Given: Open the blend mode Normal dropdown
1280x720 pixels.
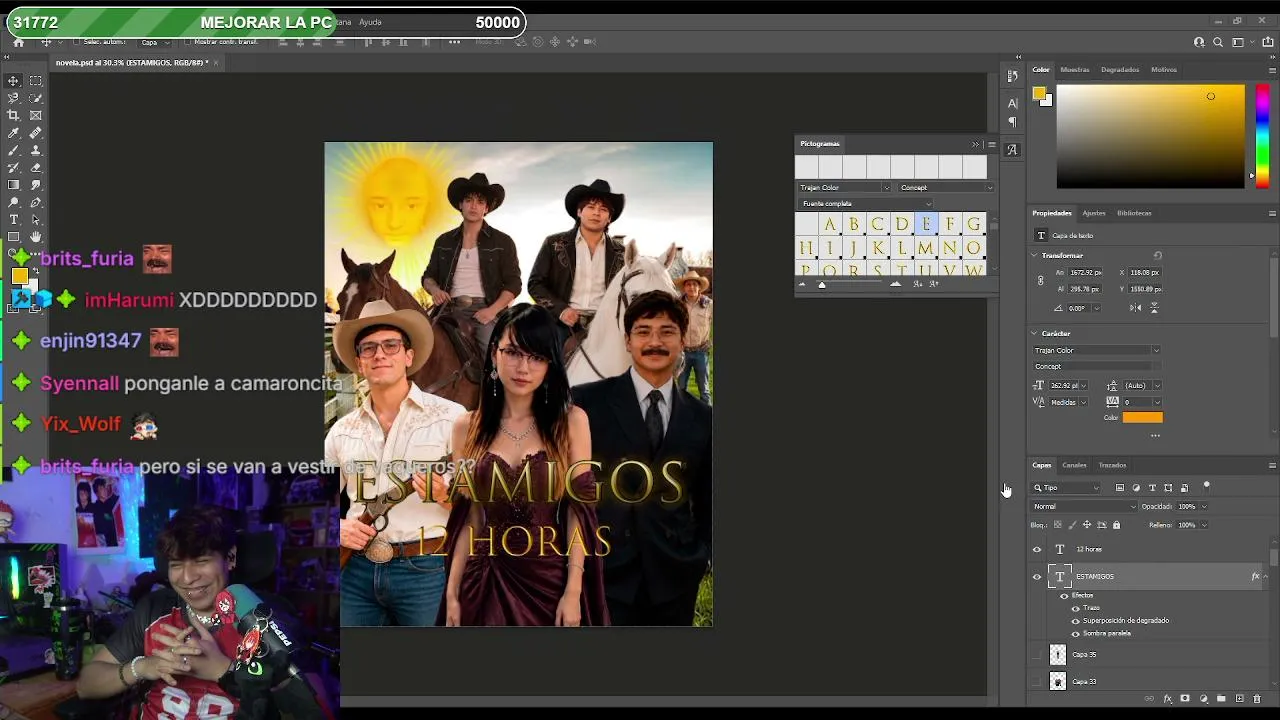Looking at the screenshot, I should (x=1084, y=507).
